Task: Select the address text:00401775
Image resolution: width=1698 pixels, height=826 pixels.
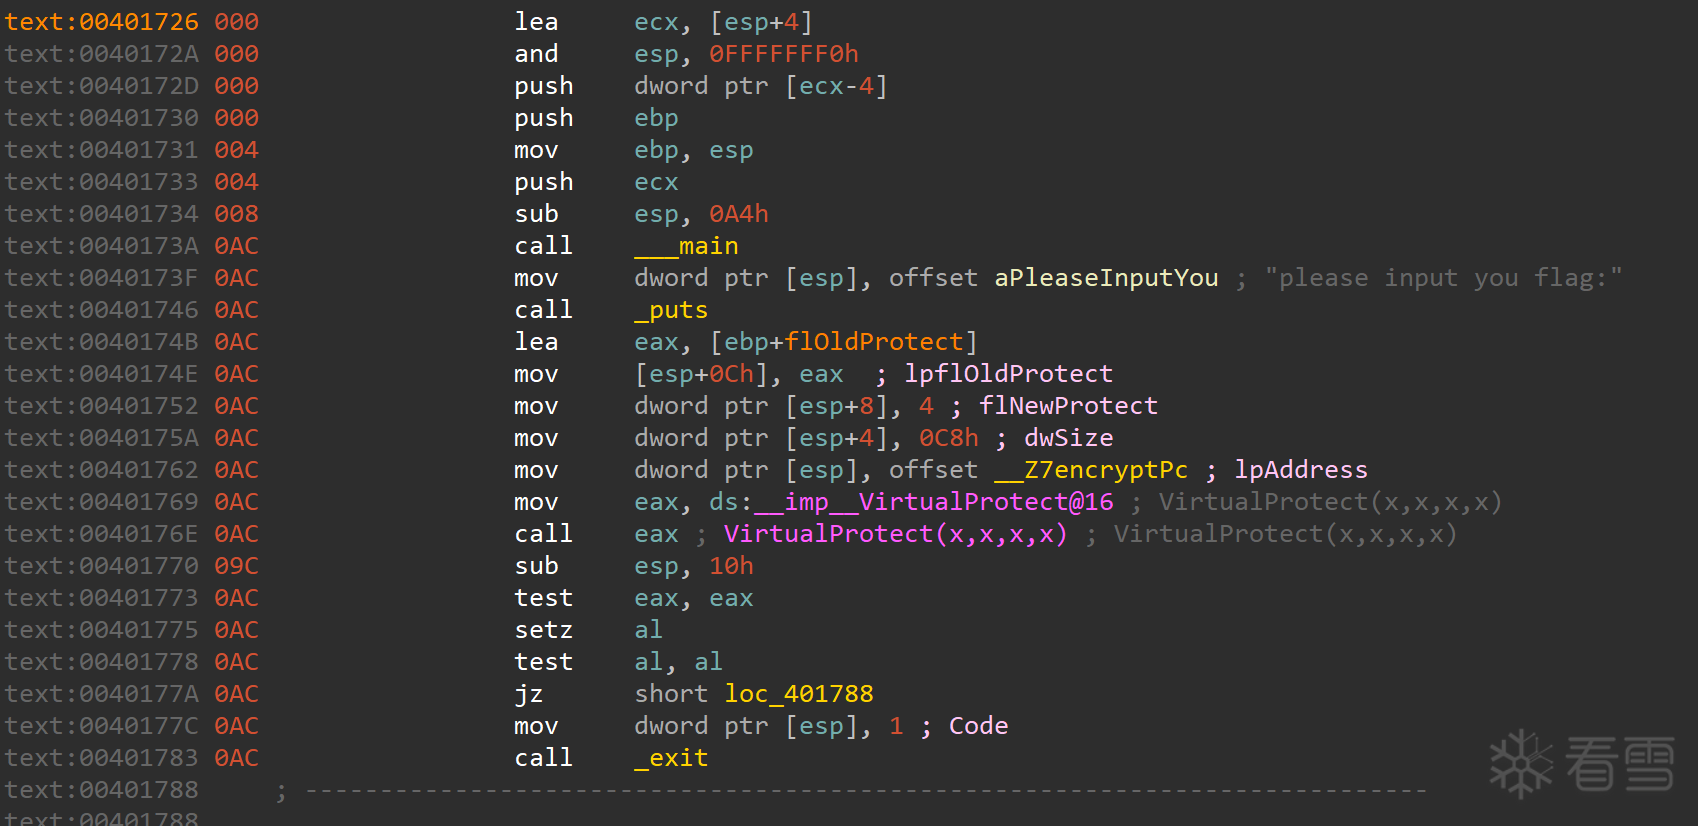Action: click(x=102, y=630)
